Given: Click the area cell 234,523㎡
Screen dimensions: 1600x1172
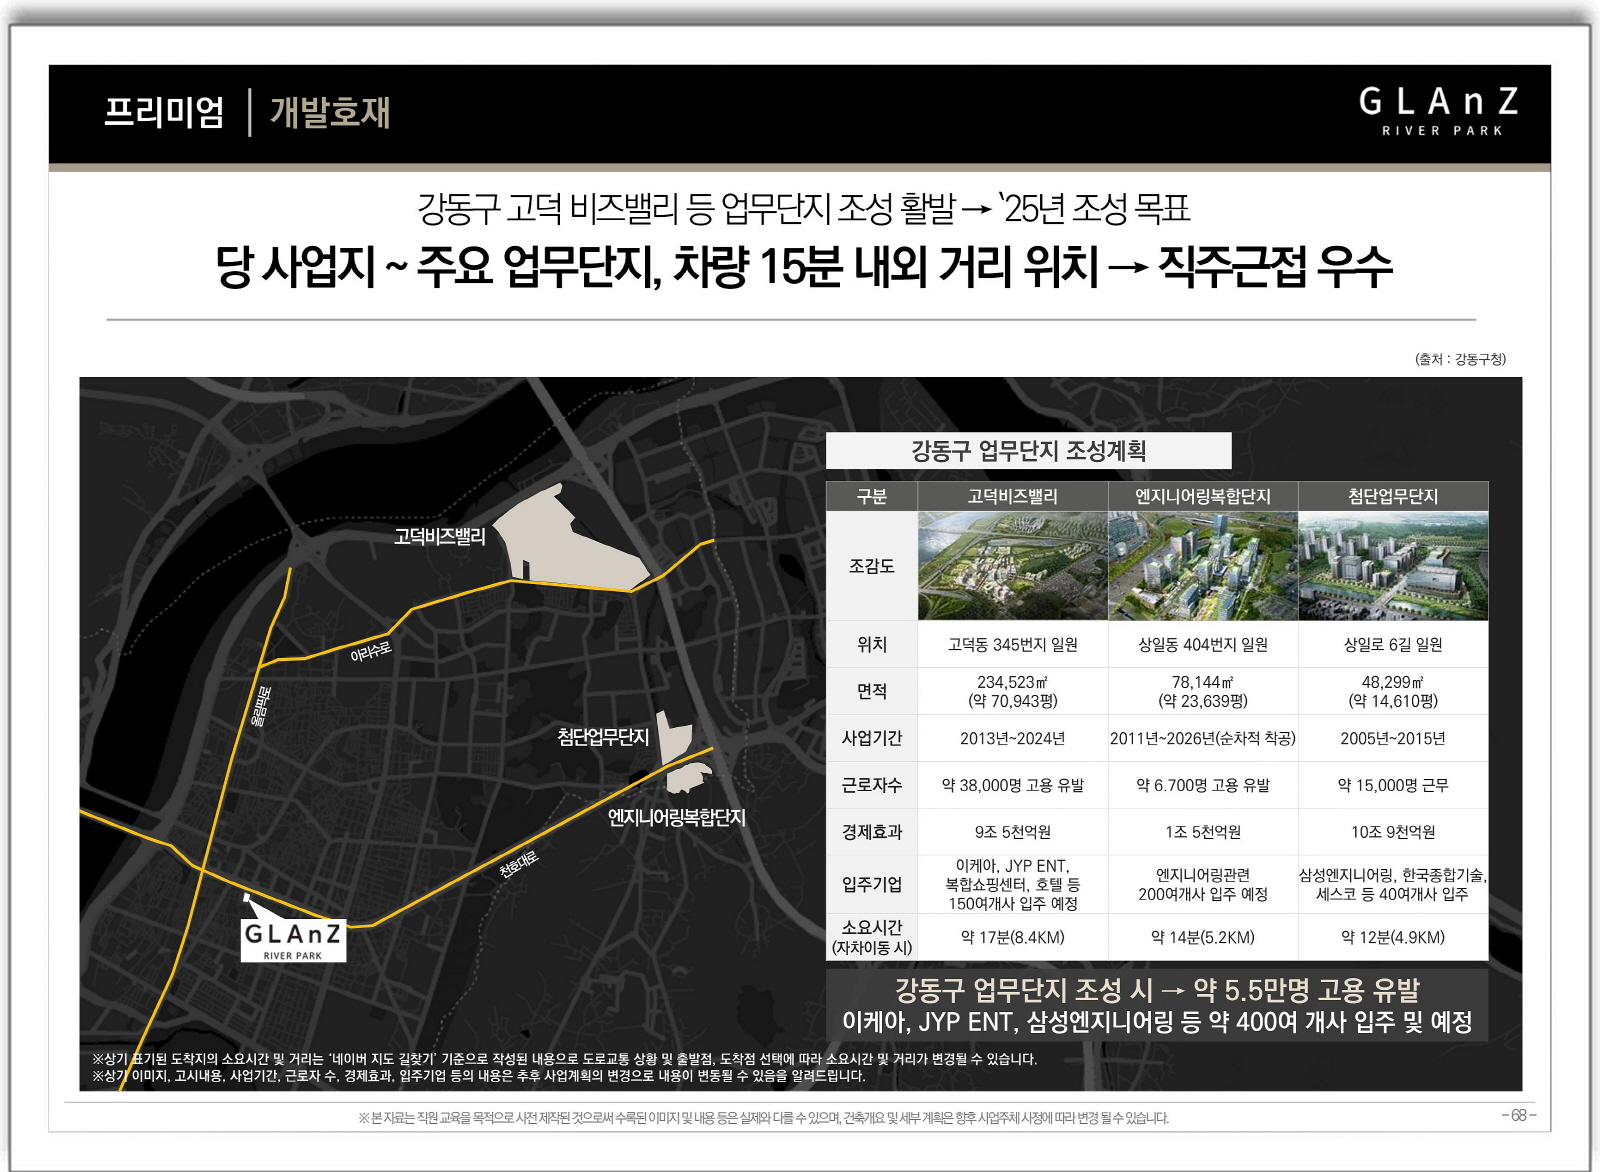Looking at the screenshot, I should point(1012,691).
